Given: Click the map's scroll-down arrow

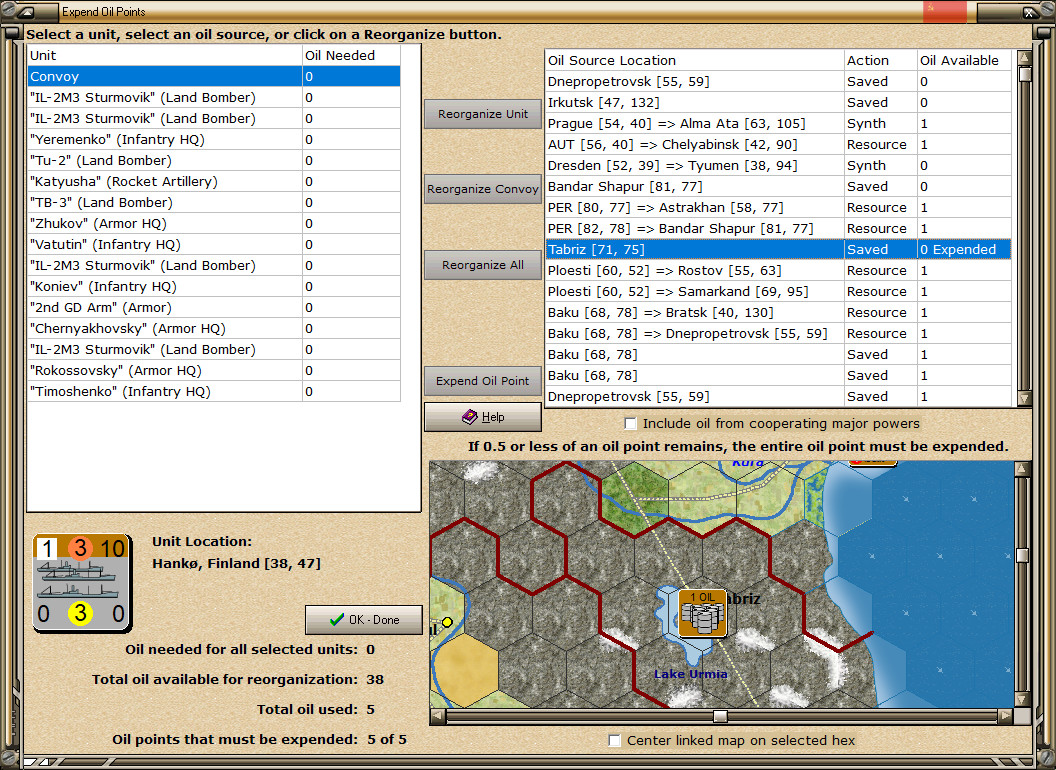Looking at the screenshot, I should tap(1022, 699).
